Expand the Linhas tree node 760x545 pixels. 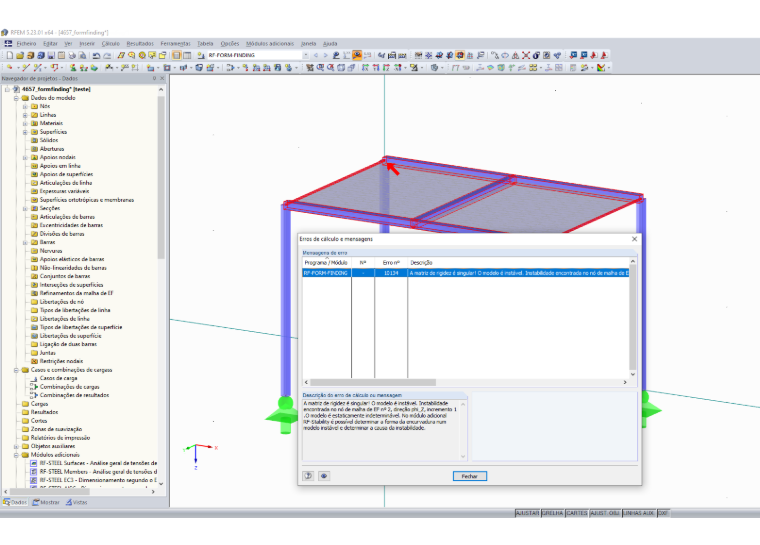[25, 115]
